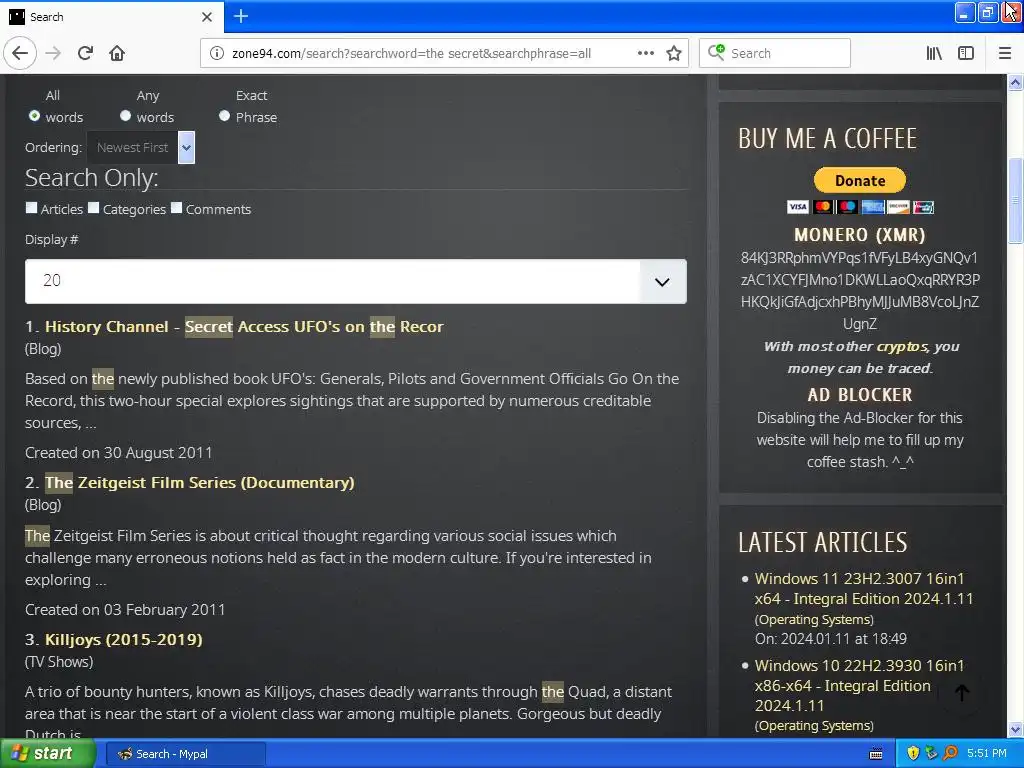Click the keyboard icon in the taskbar
The image size is (1024, 768).
(876, 754)
